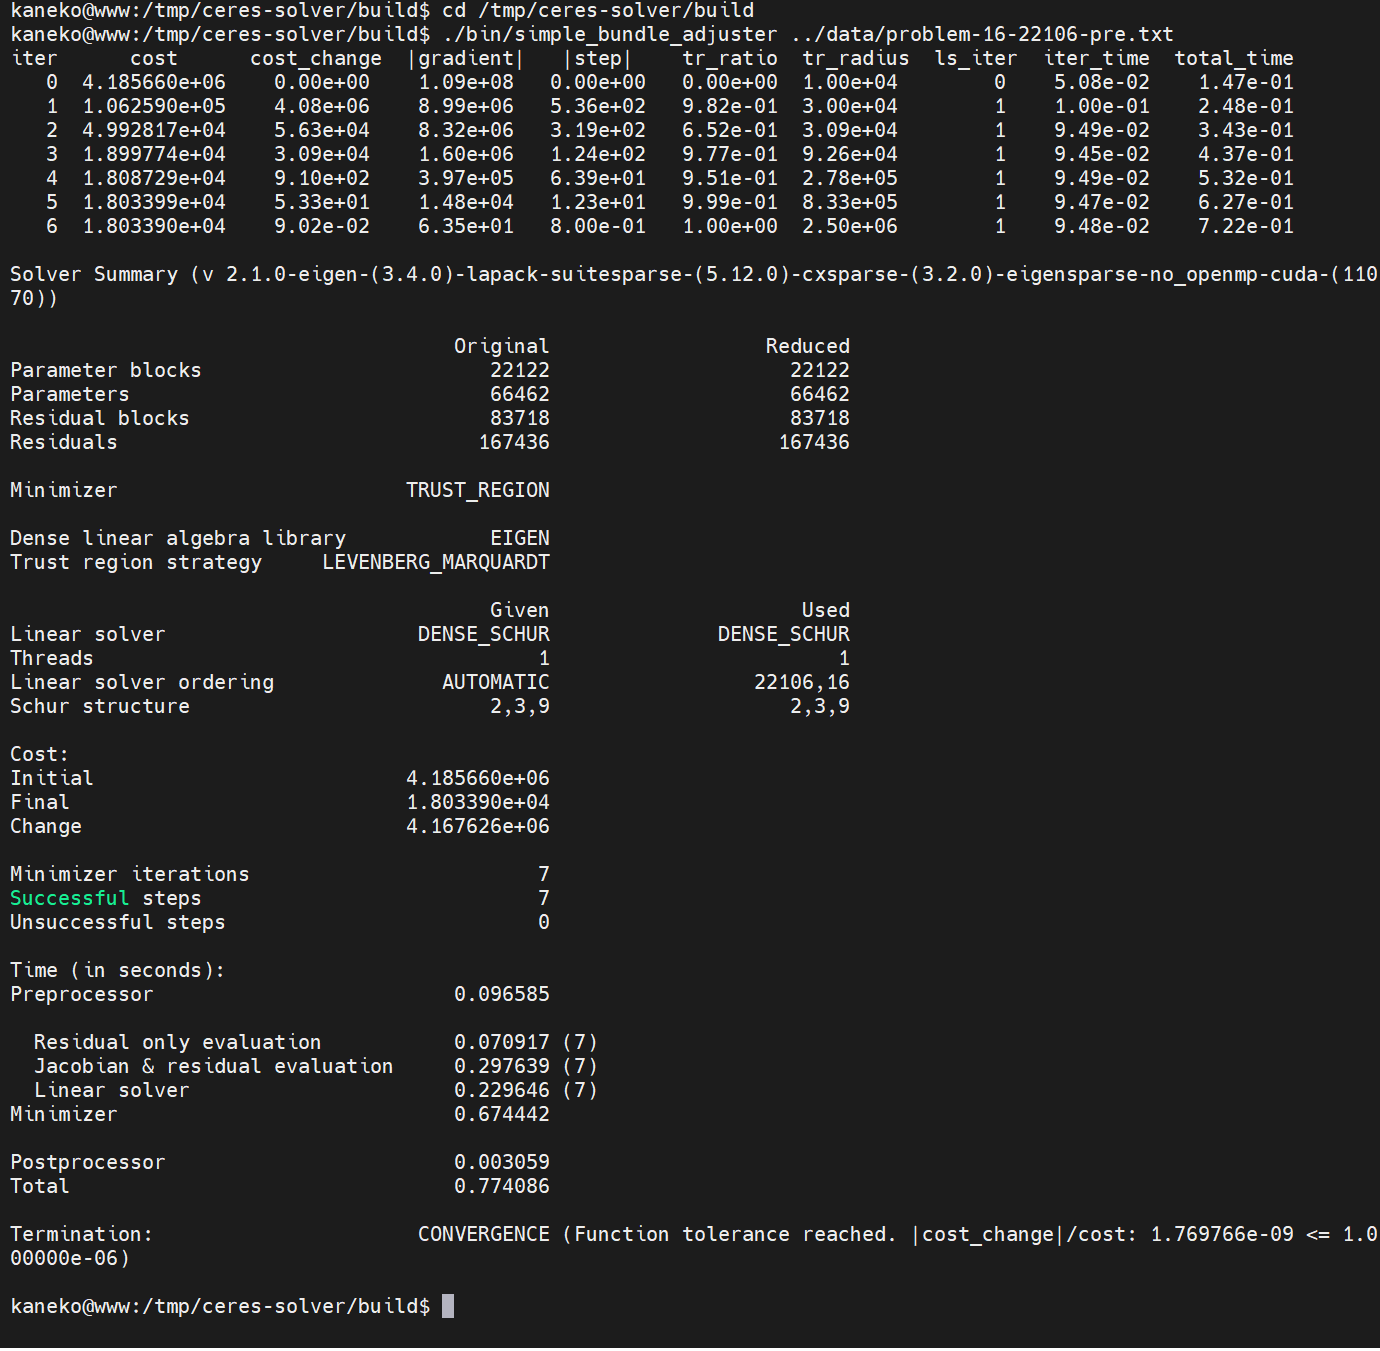Click the Solver Summary heading line
The image size is (1380, 1351).
click(x=693, y=286)
